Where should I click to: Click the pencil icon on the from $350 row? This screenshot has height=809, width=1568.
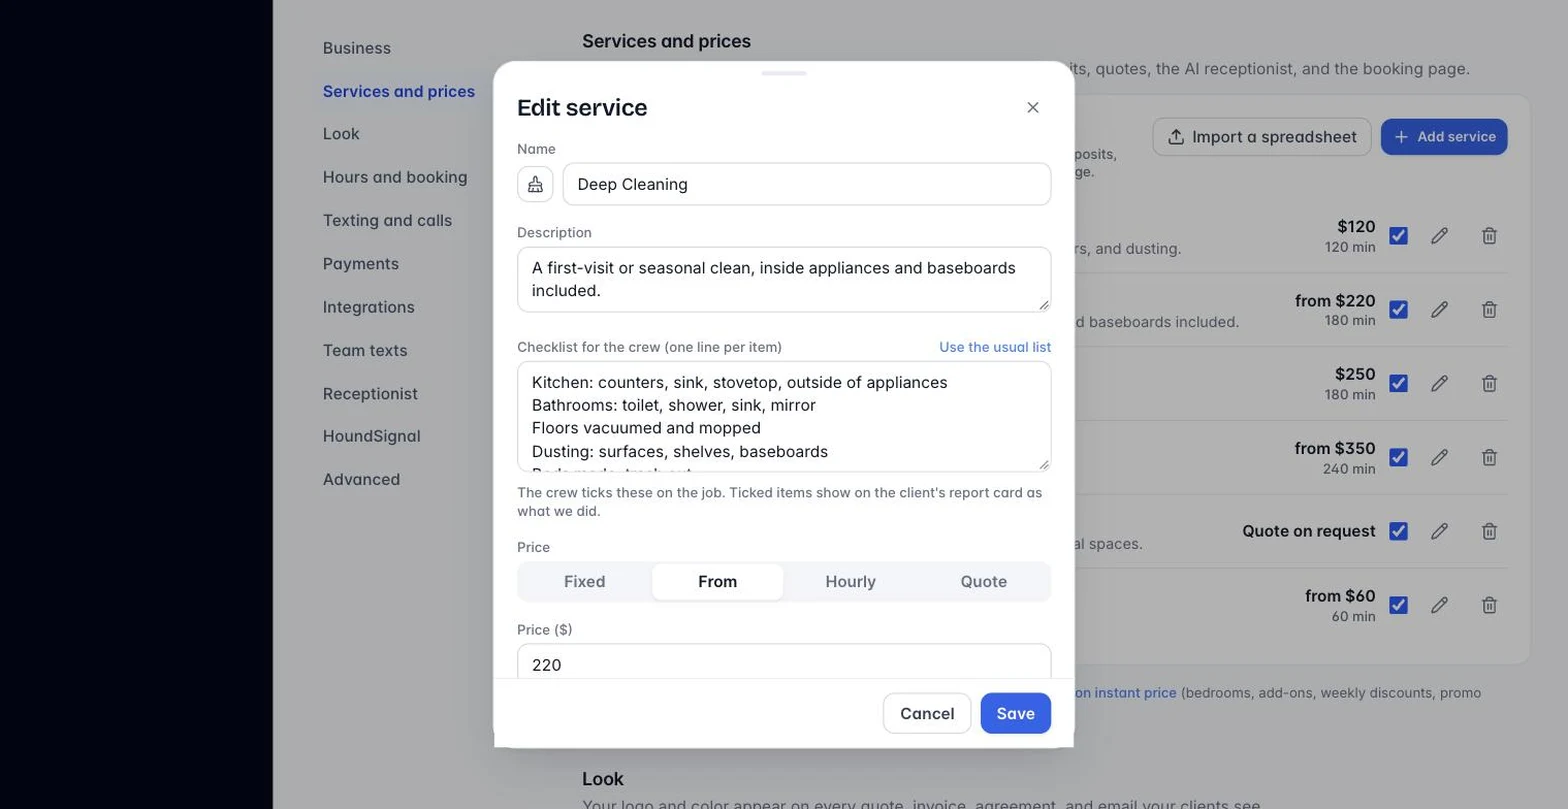point(1439,457)
